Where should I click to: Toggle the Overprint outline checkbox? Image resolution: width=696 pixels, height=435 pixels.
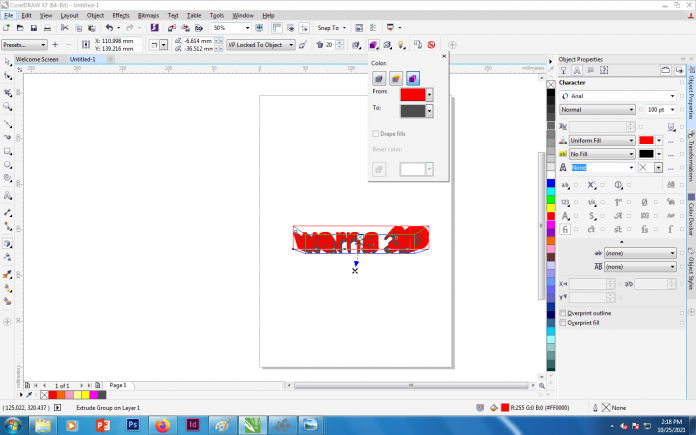point(563,313)
